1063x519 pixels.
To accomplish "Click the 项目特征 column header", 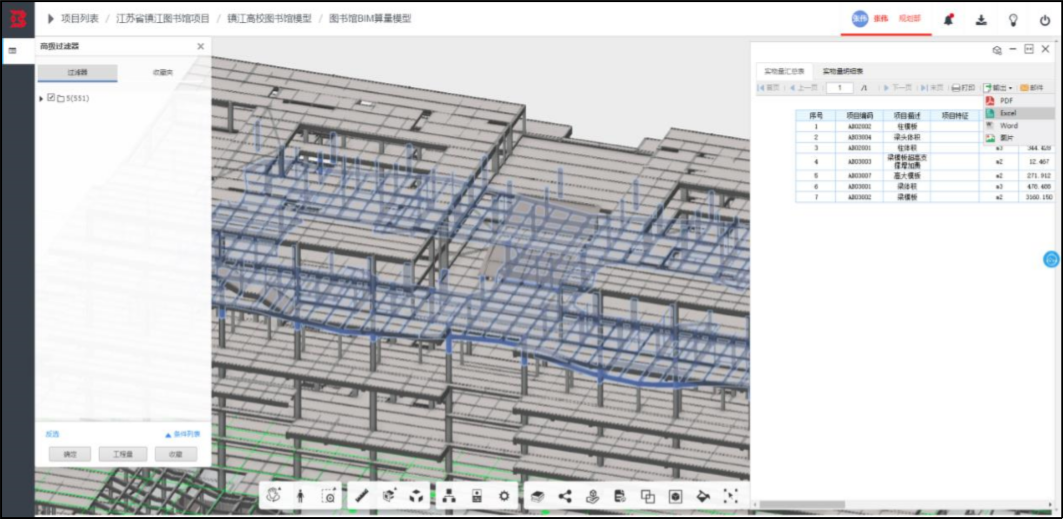I will 954,115.
